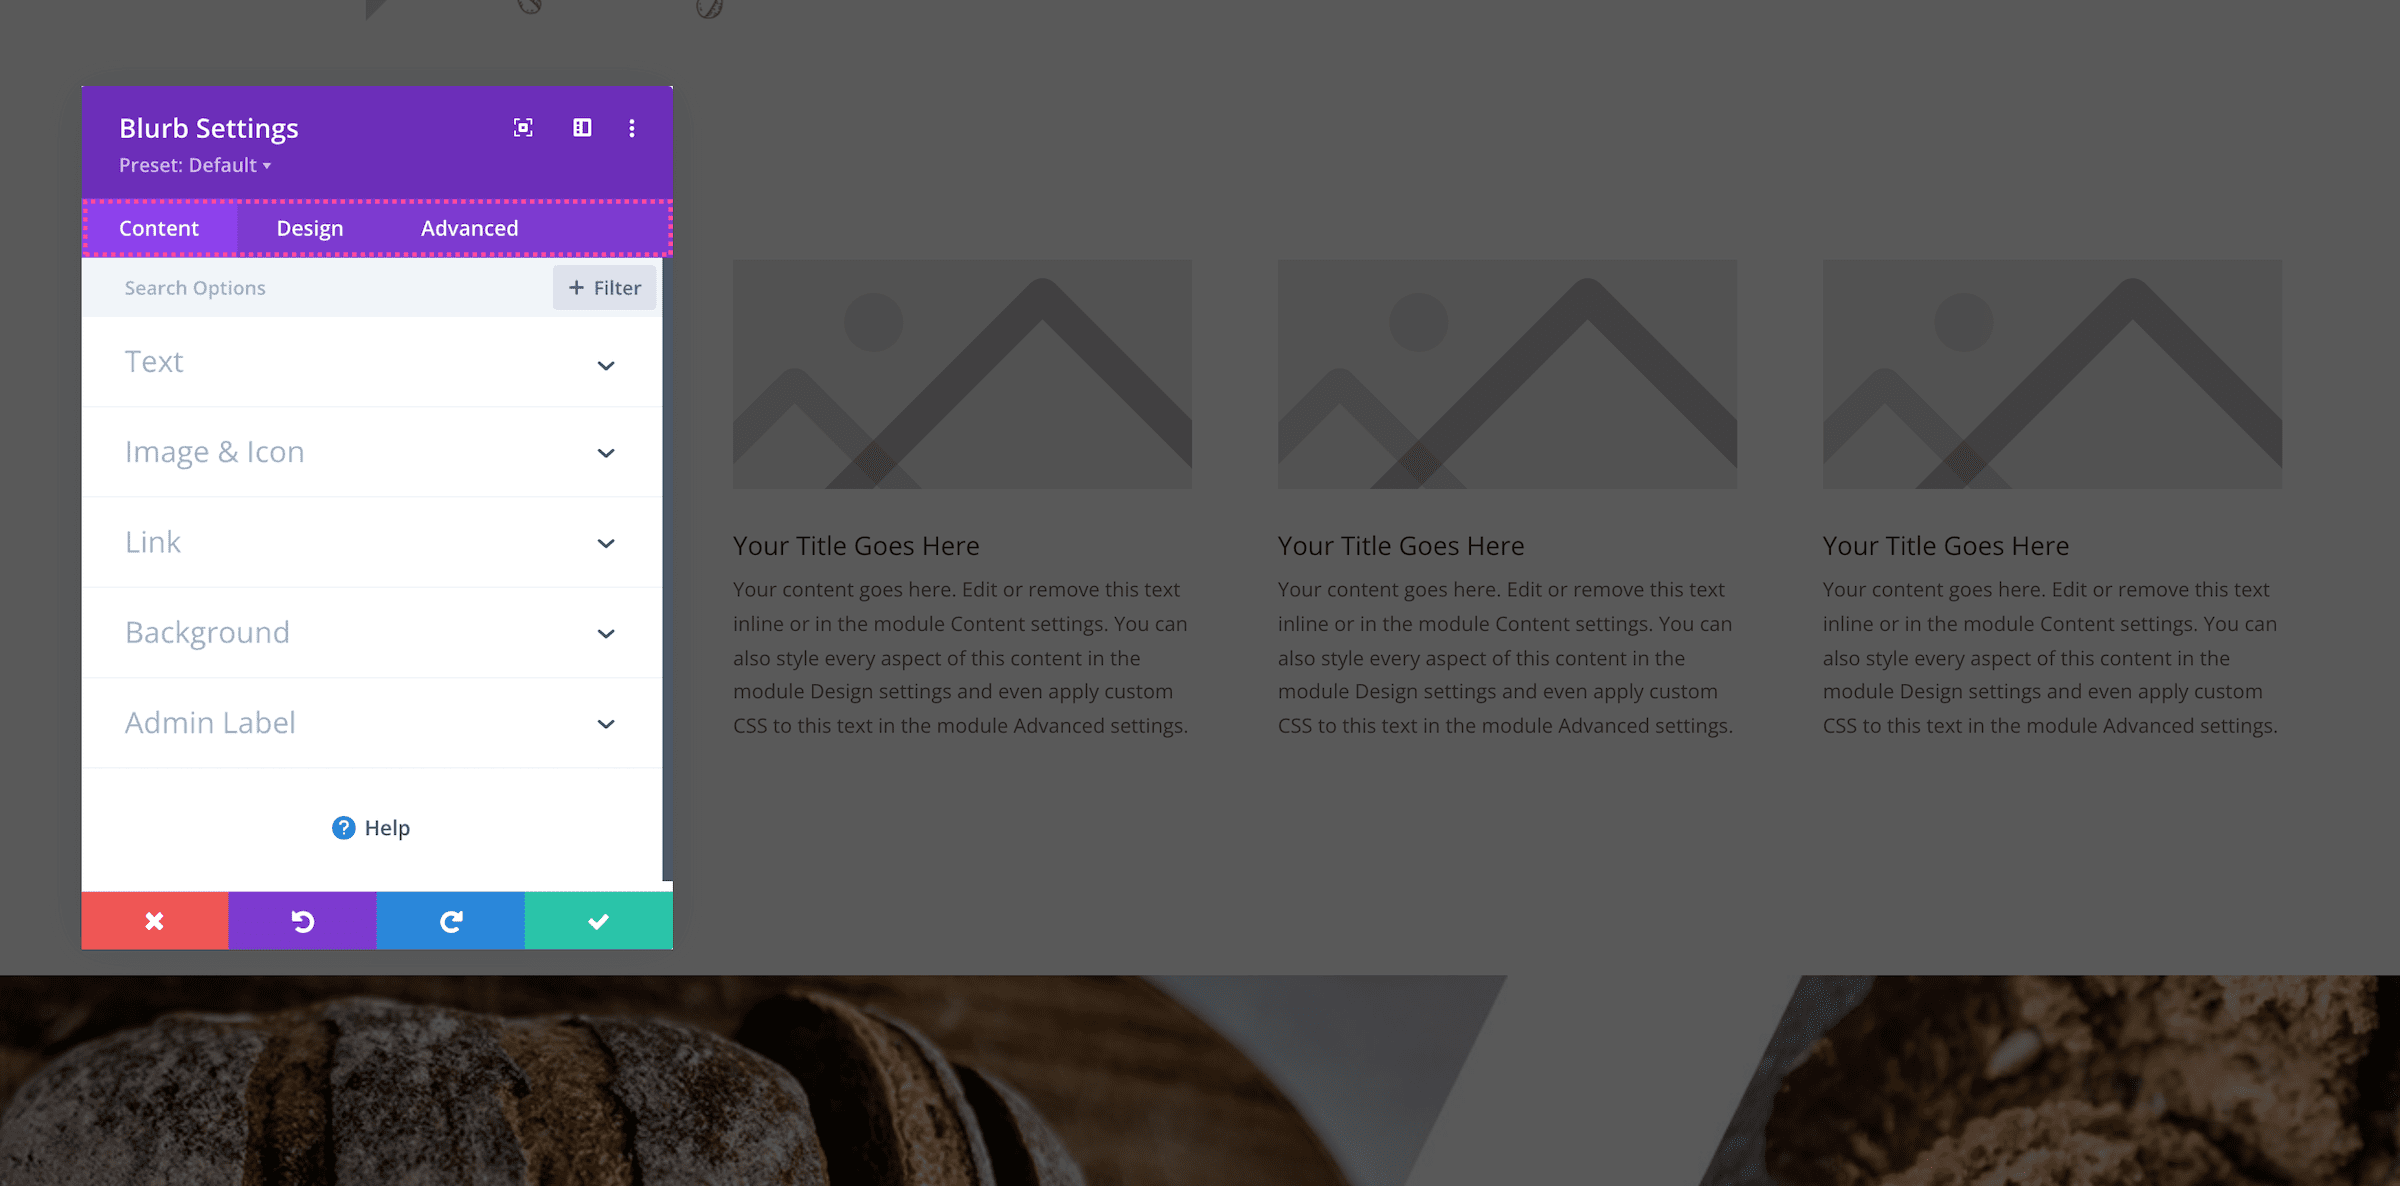Image resolution: width=2400 pixels, height=1186 pixels.
Task: Click the purple undo arrow icon
Action: tap(303, 920)
